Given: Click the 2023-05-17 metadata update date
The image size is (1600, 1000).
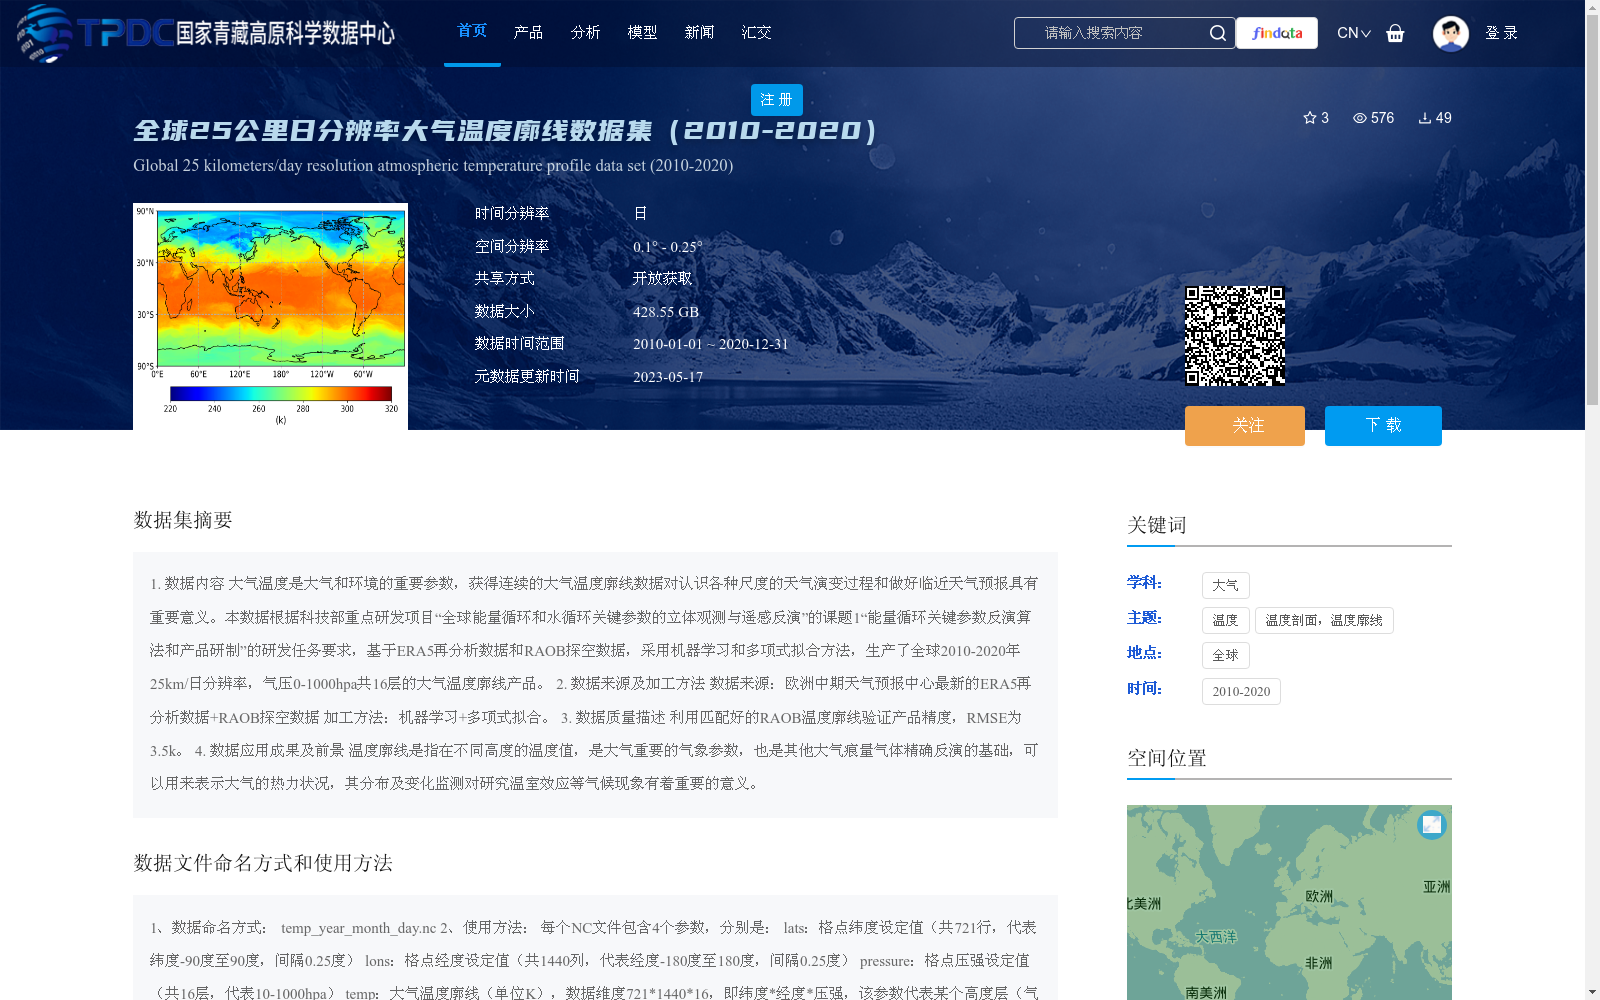Looking at the screenshot, I should click(668, 377).
